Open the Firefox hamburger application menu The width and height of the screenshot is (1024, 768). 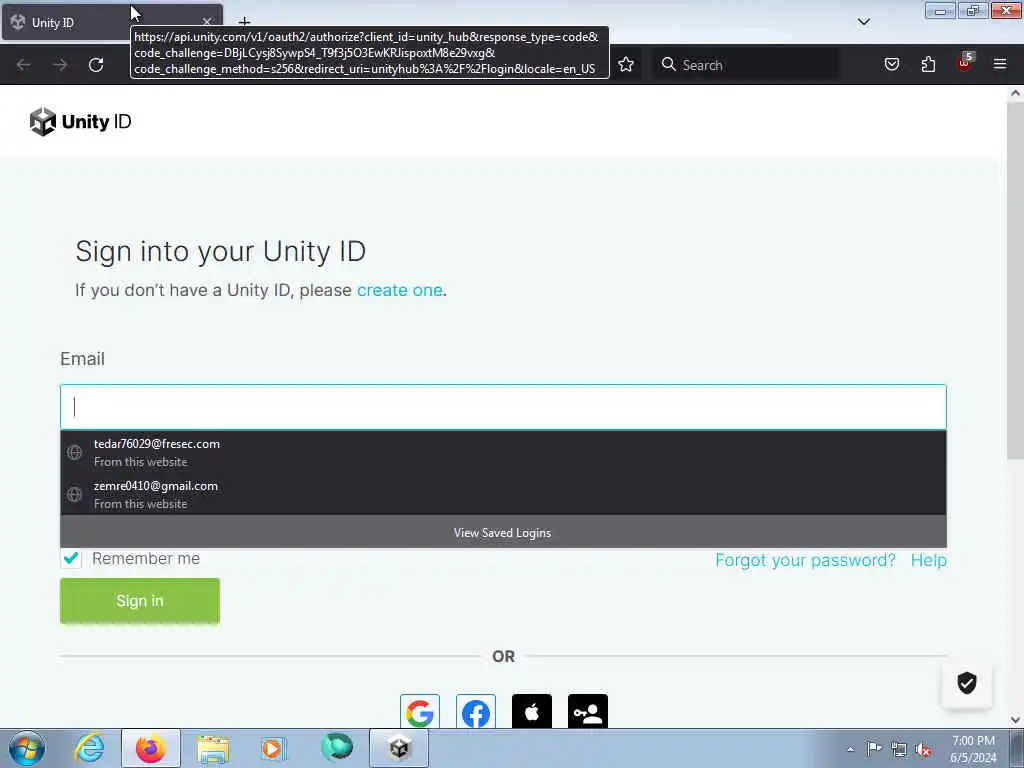[1000, 64]
